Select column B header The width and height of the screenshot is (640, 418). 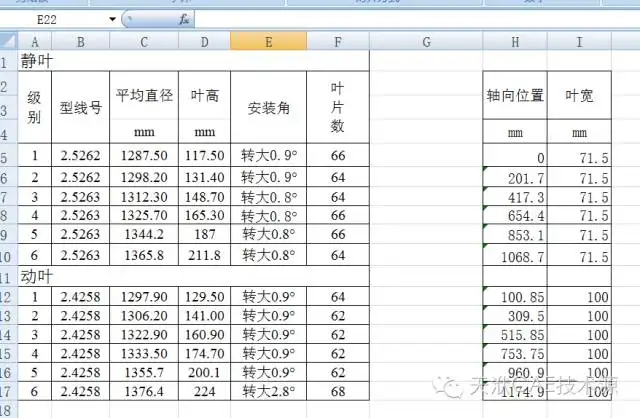pyautogui.click(x=80, y=42)
